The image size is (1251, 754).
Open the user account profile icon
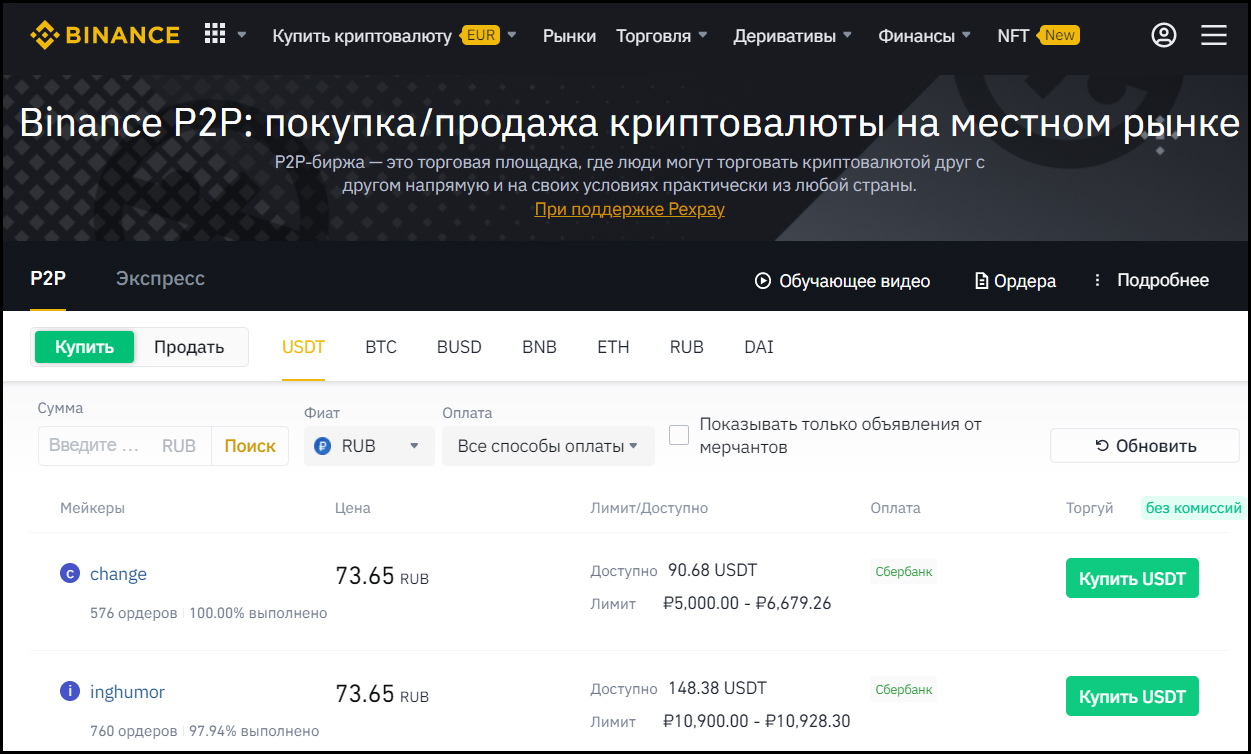pyautogui.click(x=1164, y=35)
